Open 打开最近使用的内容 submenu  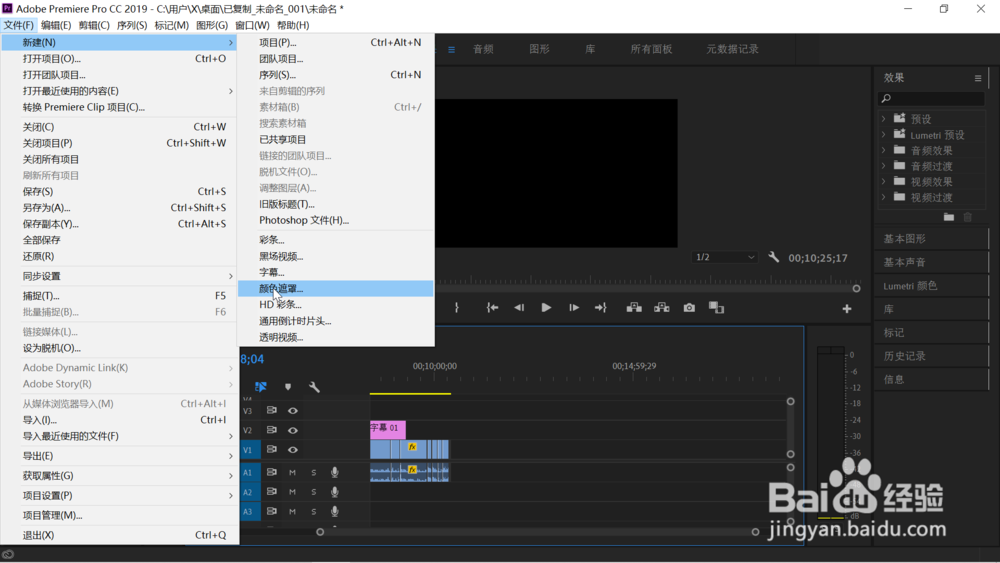tap(120, 91)
